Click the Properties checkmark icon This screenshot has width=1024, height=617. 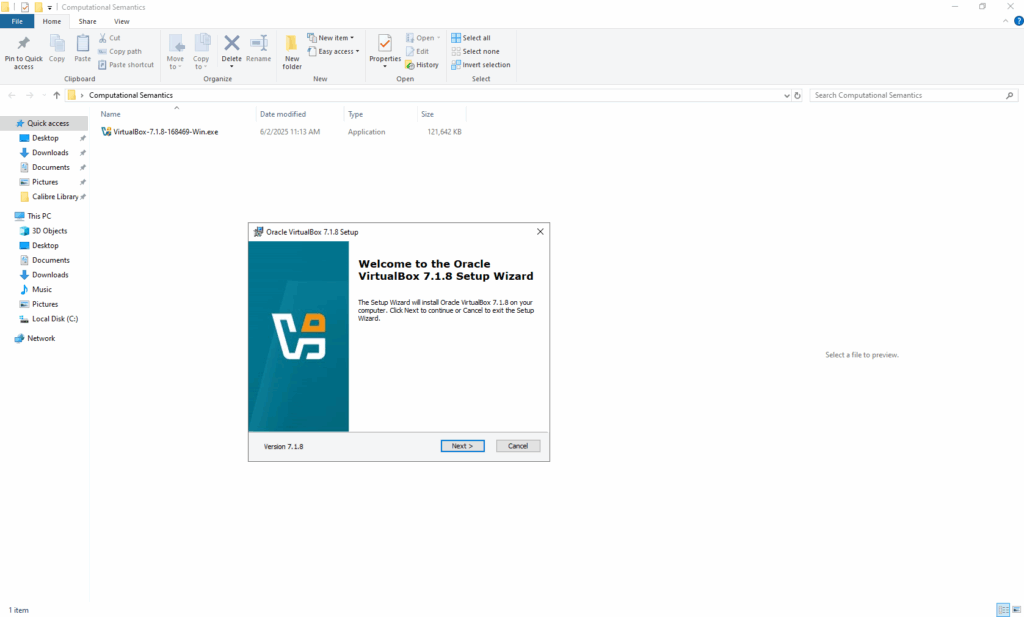385,44
